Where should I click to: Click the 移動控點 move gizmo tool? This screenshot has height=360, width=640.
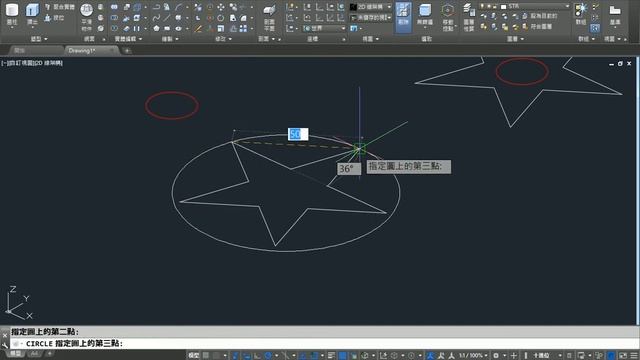448,17
